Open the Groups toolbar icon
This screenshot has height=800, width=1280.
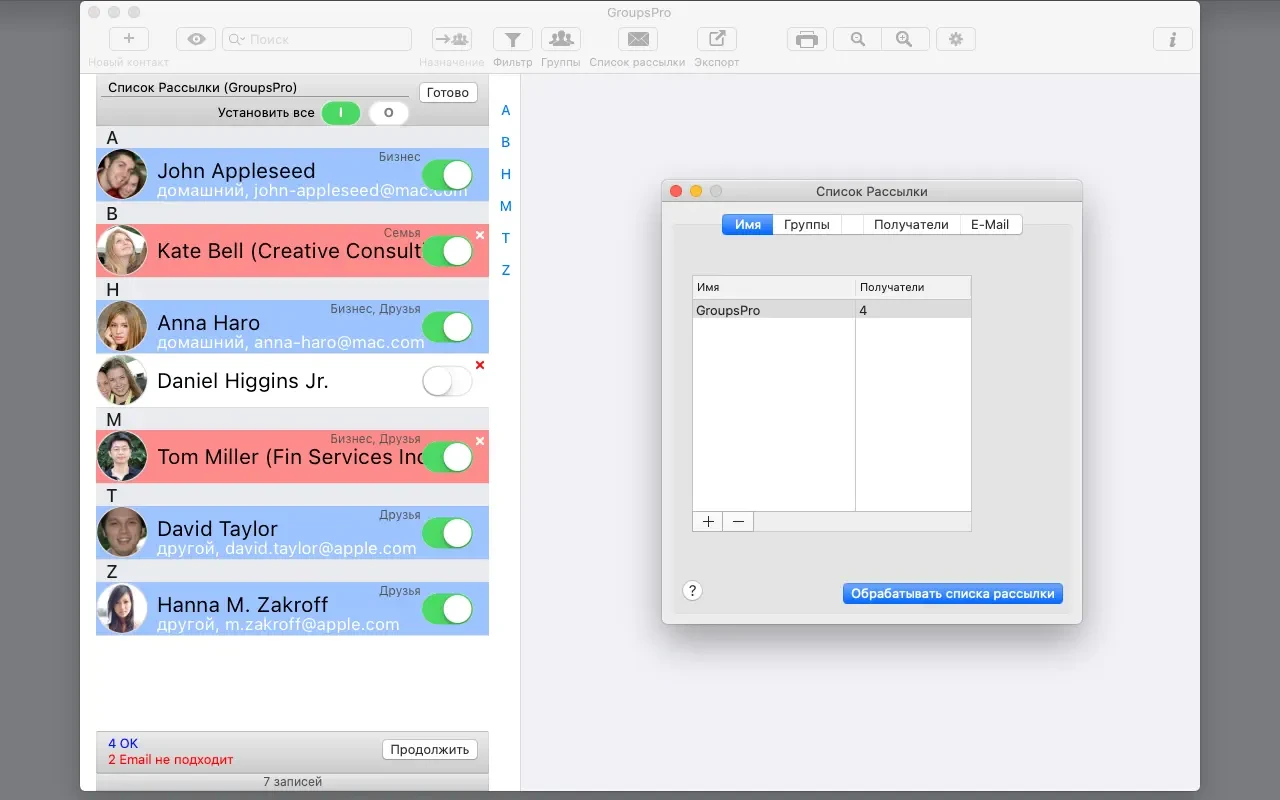tap(561, 39)
